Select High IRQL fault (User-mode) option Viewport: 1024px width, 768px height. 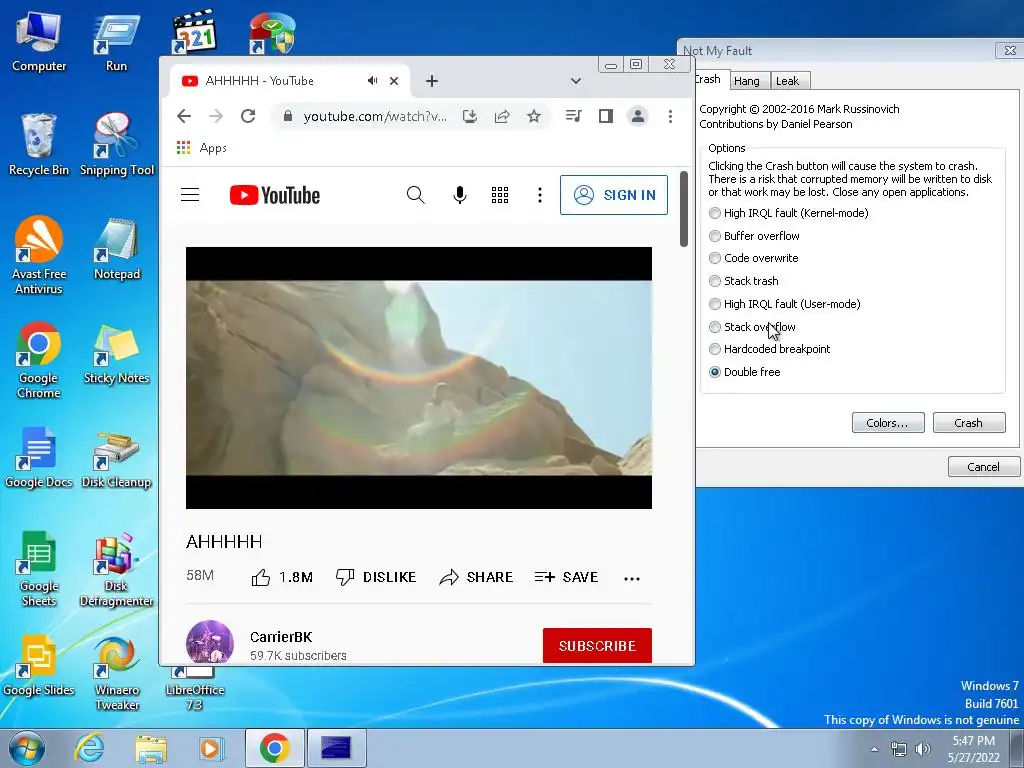[x=784, y=304]
